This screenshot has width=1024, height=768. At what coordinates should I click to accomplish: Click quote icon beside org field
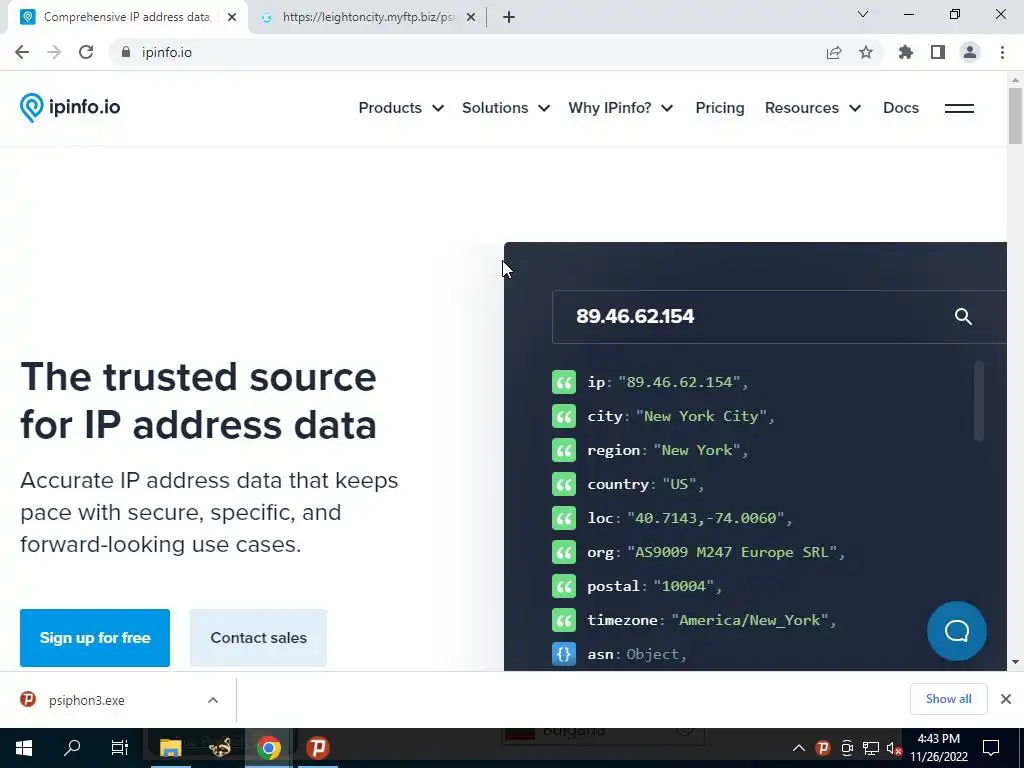pos(564,552)
